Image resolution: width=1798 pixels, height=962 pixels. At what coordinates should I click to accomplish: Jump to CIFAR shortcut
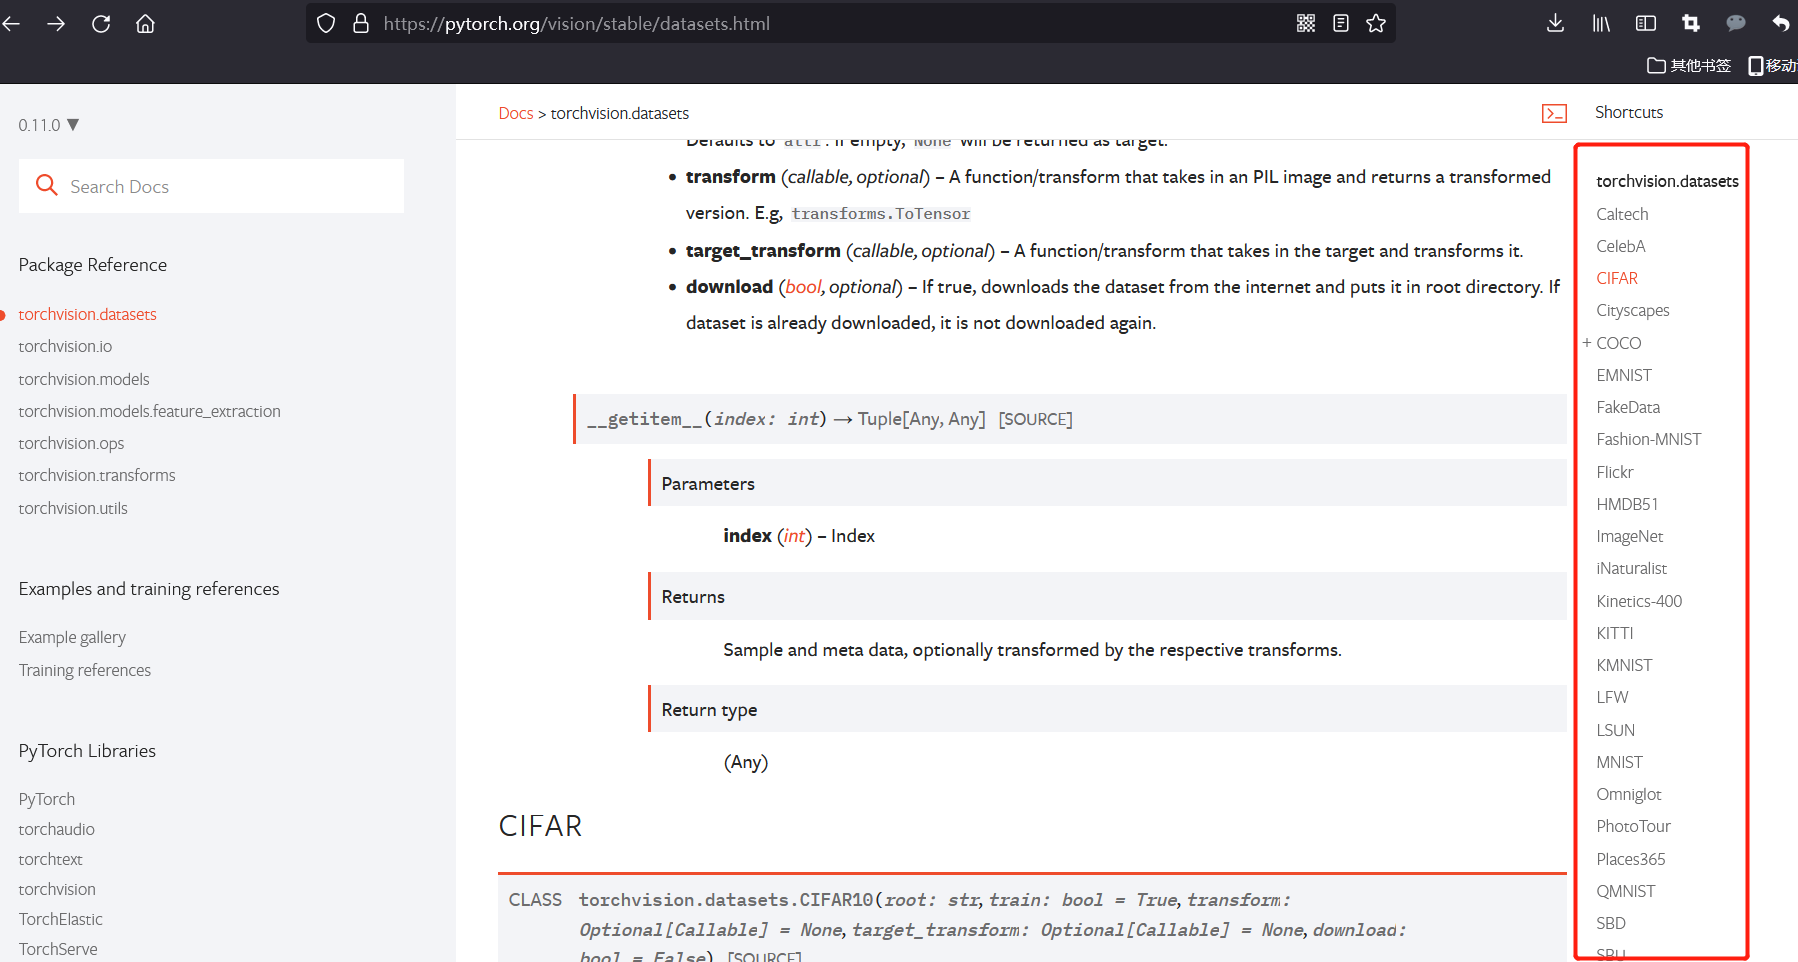1617,278
